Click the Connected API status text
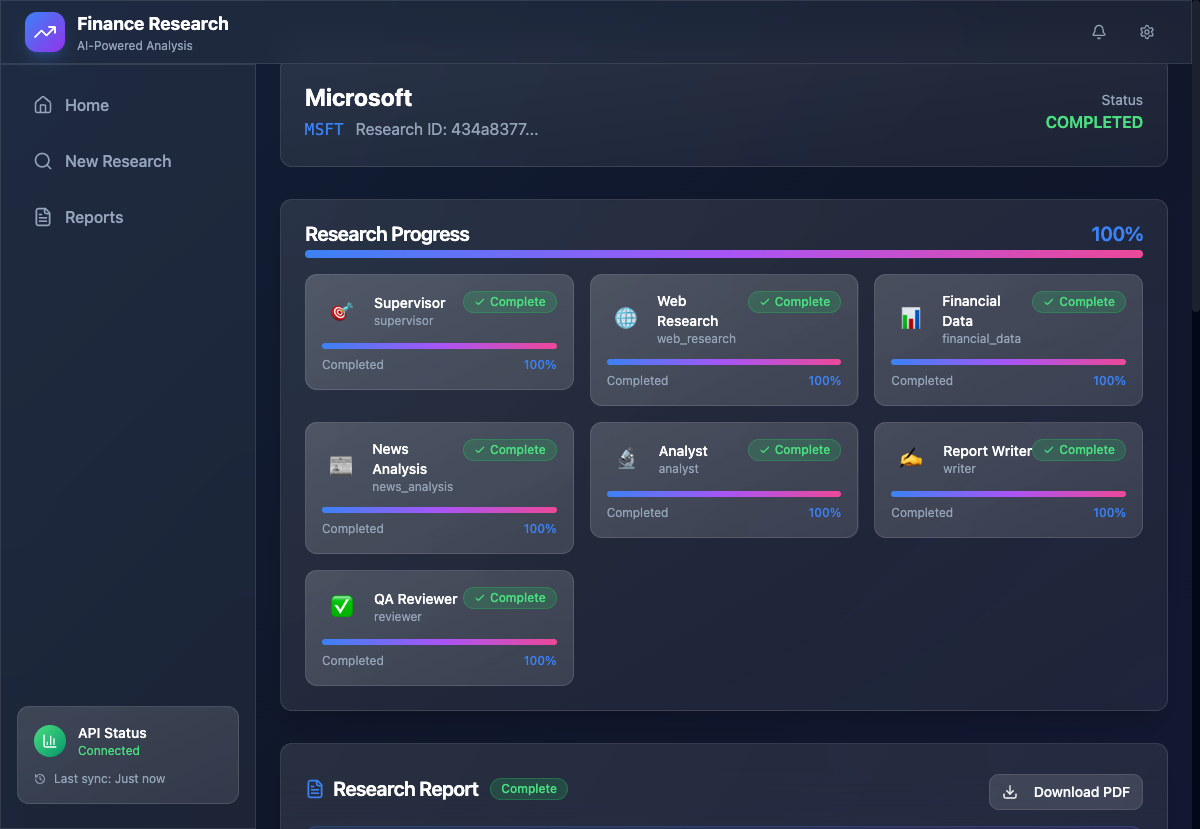The image size is (1200, 829). tap(109, 751)
